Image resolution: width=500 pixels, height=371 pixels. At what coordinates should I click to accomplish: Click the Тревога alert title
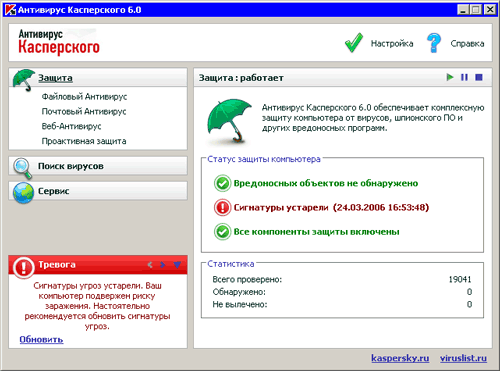57,264
